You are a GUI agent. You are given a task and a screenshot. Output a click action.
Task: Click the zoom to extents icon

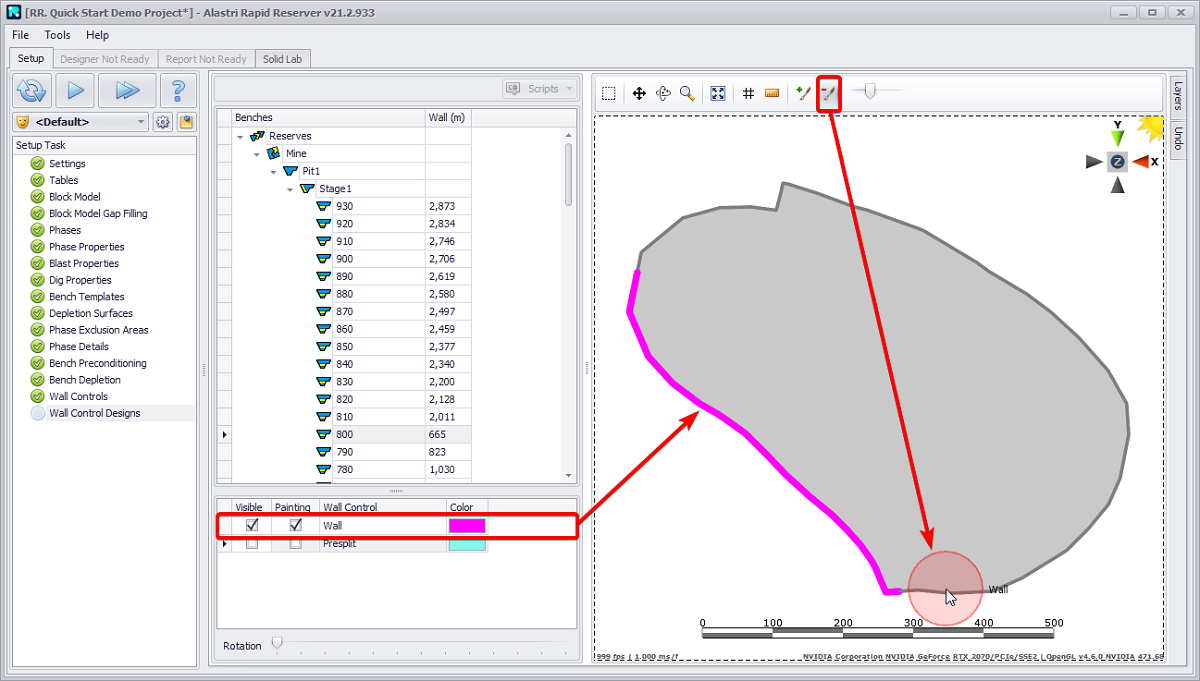click(x=718, y=94)
